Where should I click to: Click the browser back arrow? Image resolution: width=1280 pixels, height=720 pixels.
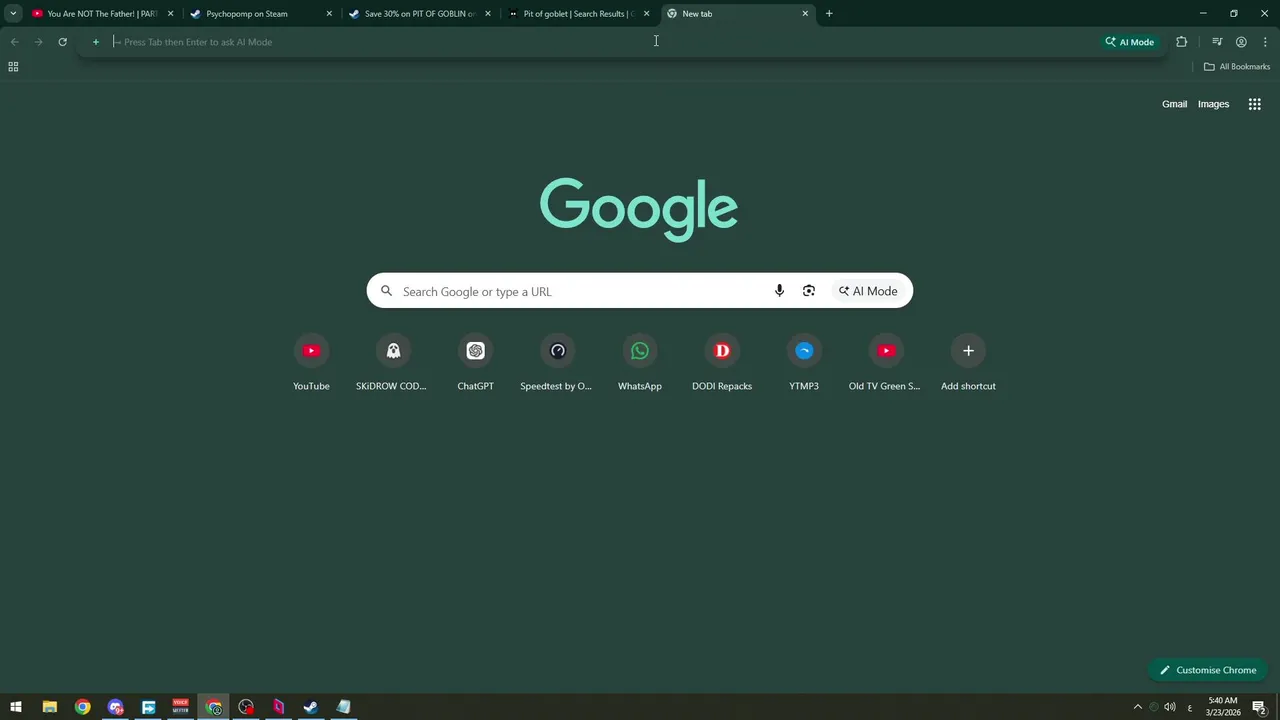(x=14, y=42)
